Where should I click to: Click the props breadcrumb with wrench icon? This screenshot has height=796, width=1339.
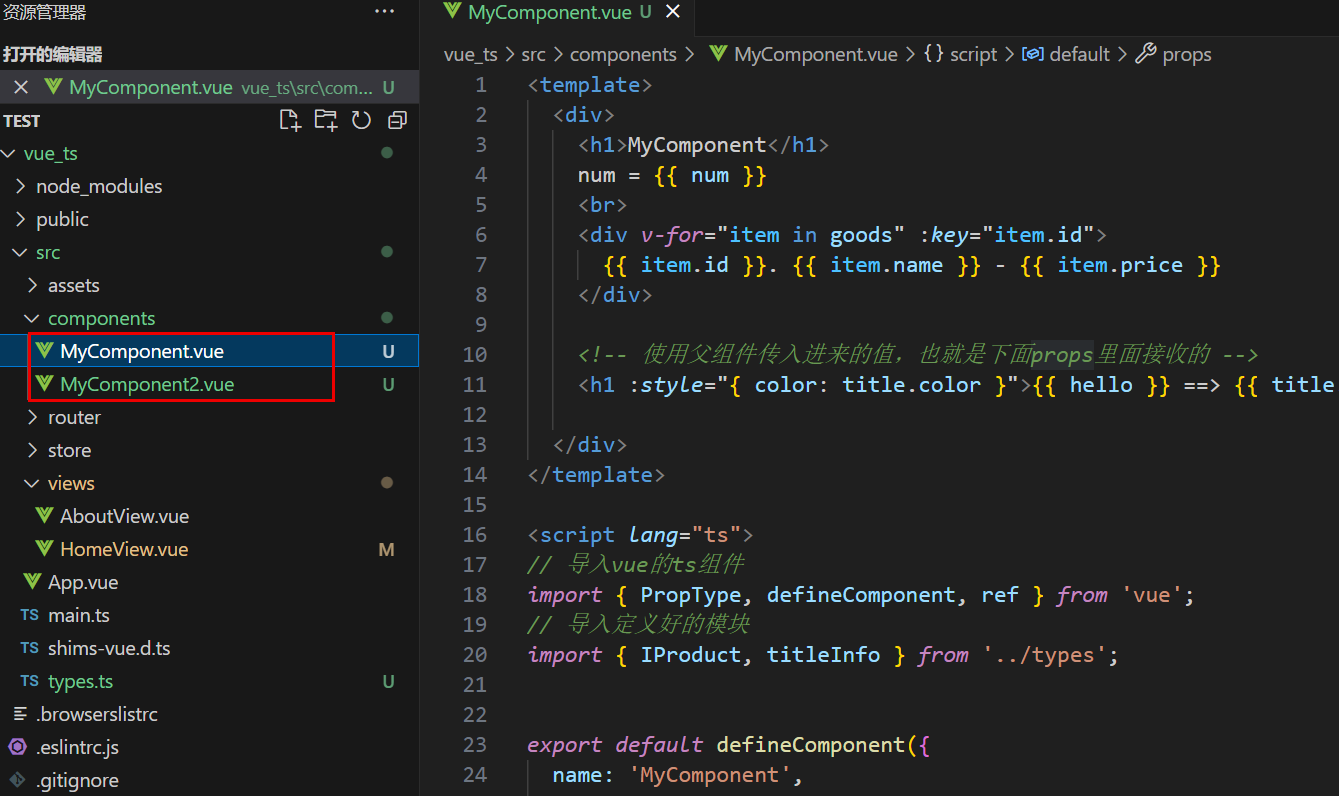[x=1174, y=54]
